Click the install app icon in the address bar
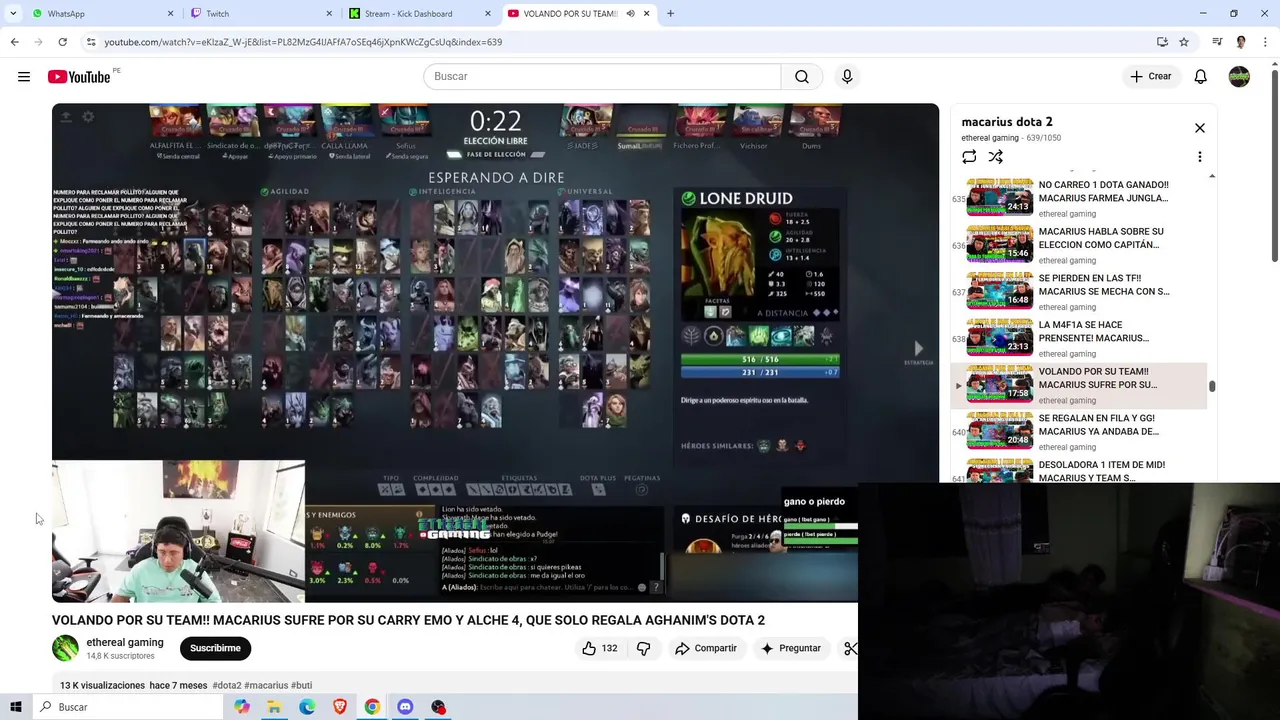Image resolution: width=1280 pixels, height=720 pixels. tap(1162, 42)
